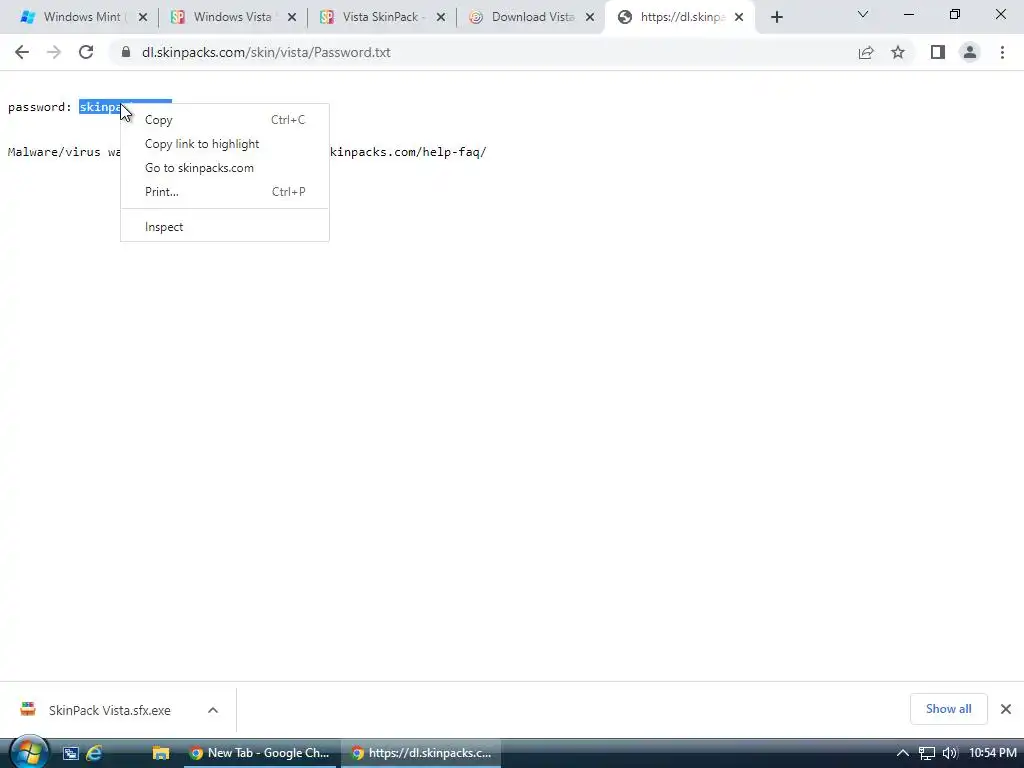Minimize the Chrome window

pyautogui.click(x=908, y=14)
